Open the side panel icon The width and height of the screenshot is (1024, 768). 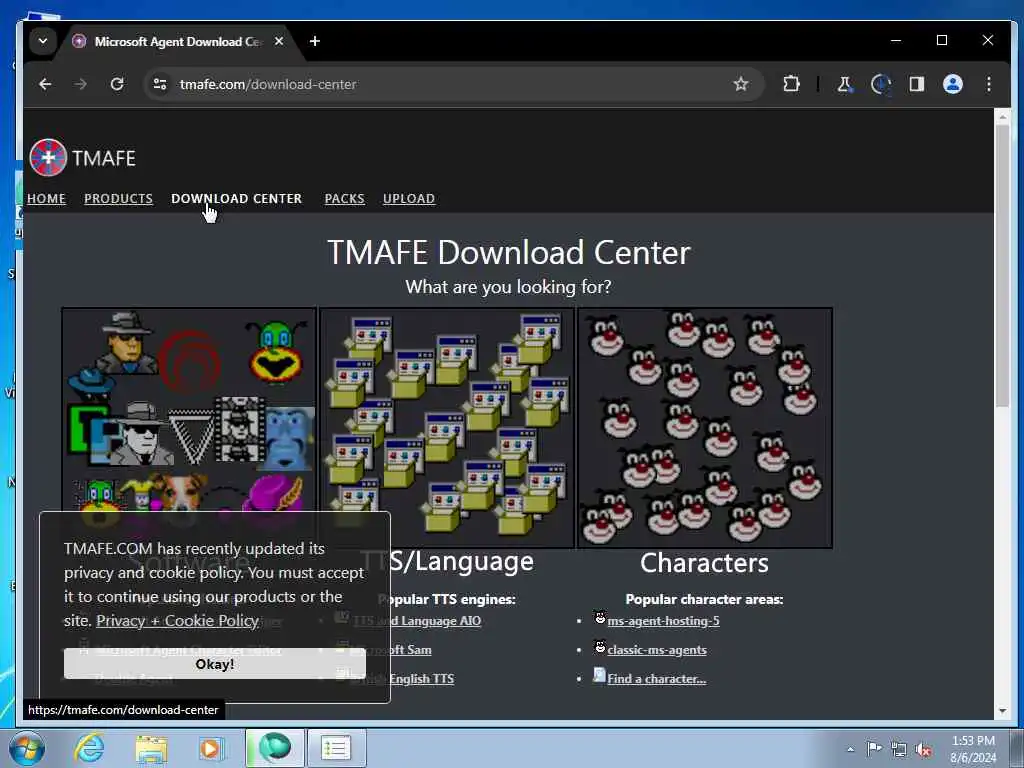pos(917,84)
